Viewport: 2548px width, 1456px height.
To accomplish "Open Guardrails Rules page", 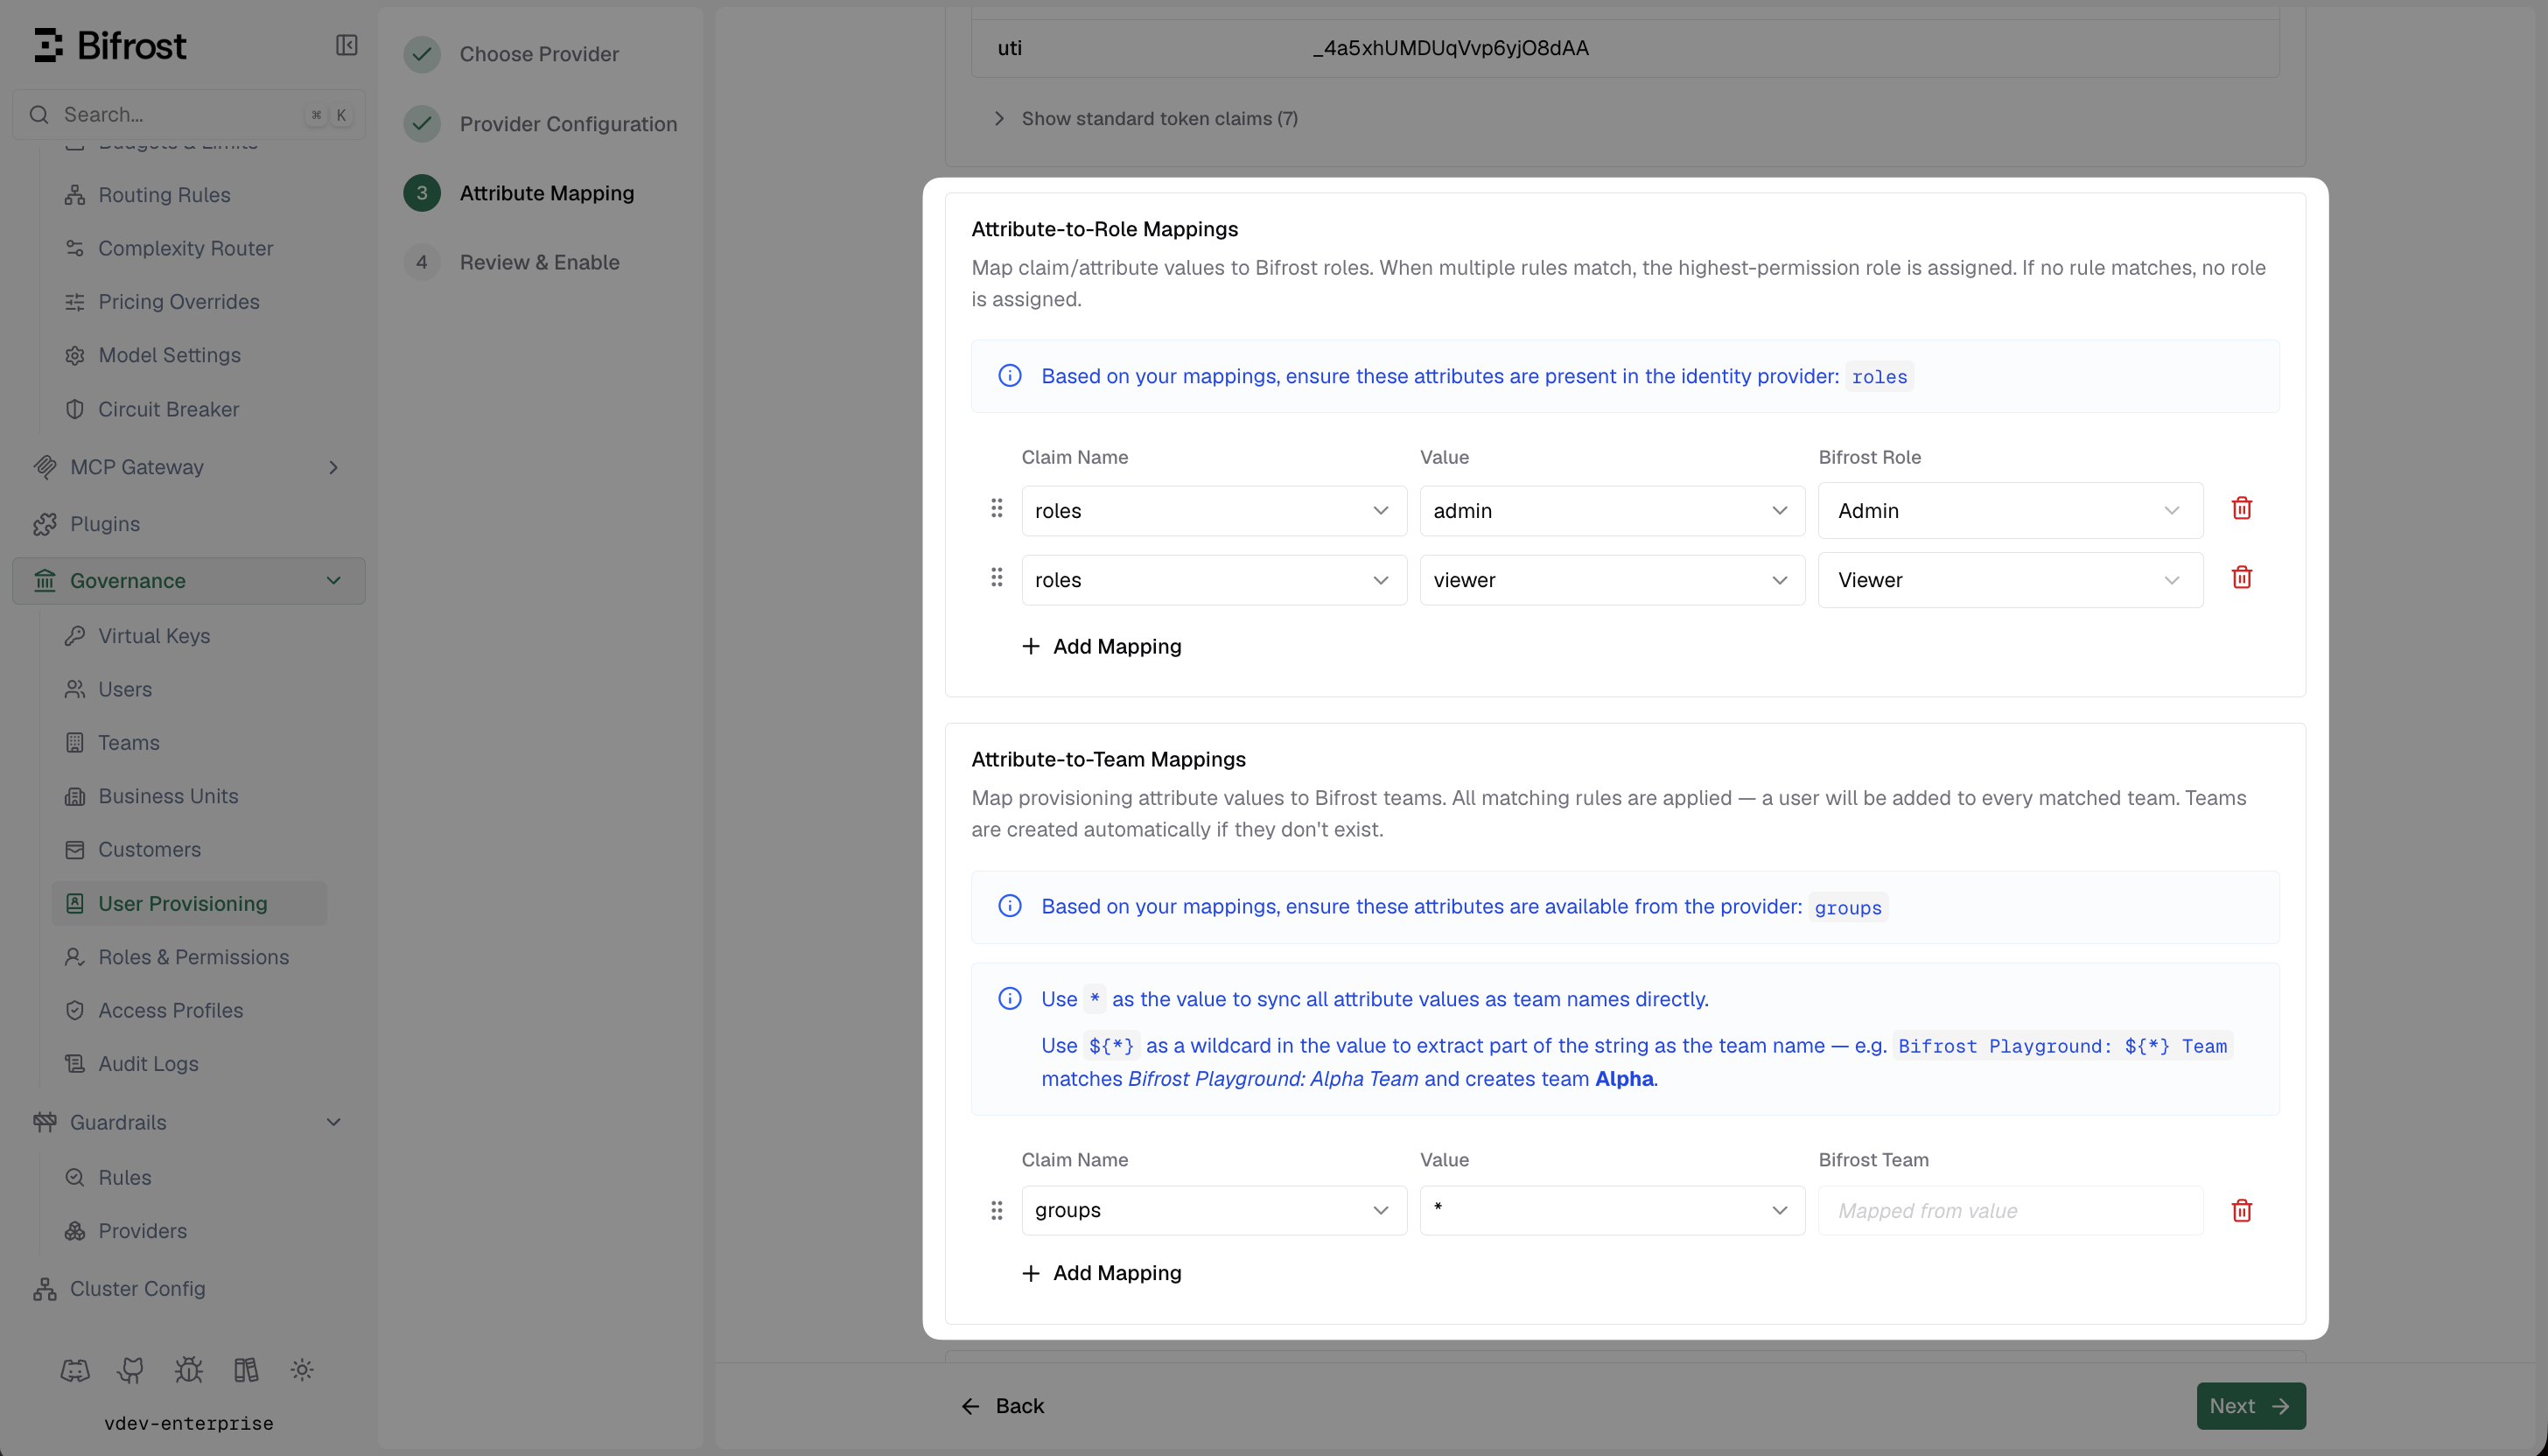I will tap(188, 1177).
